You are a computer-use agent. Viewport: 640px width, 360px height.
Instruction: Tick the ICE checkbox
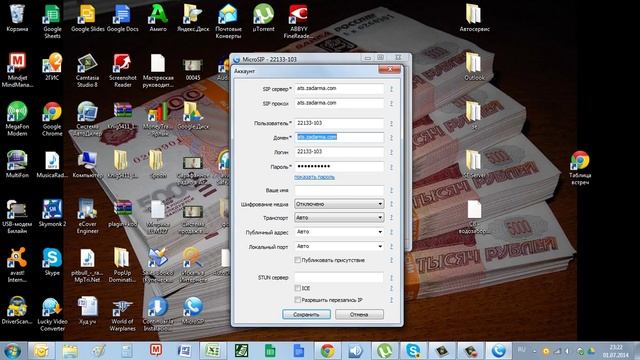tap(298, 288)
